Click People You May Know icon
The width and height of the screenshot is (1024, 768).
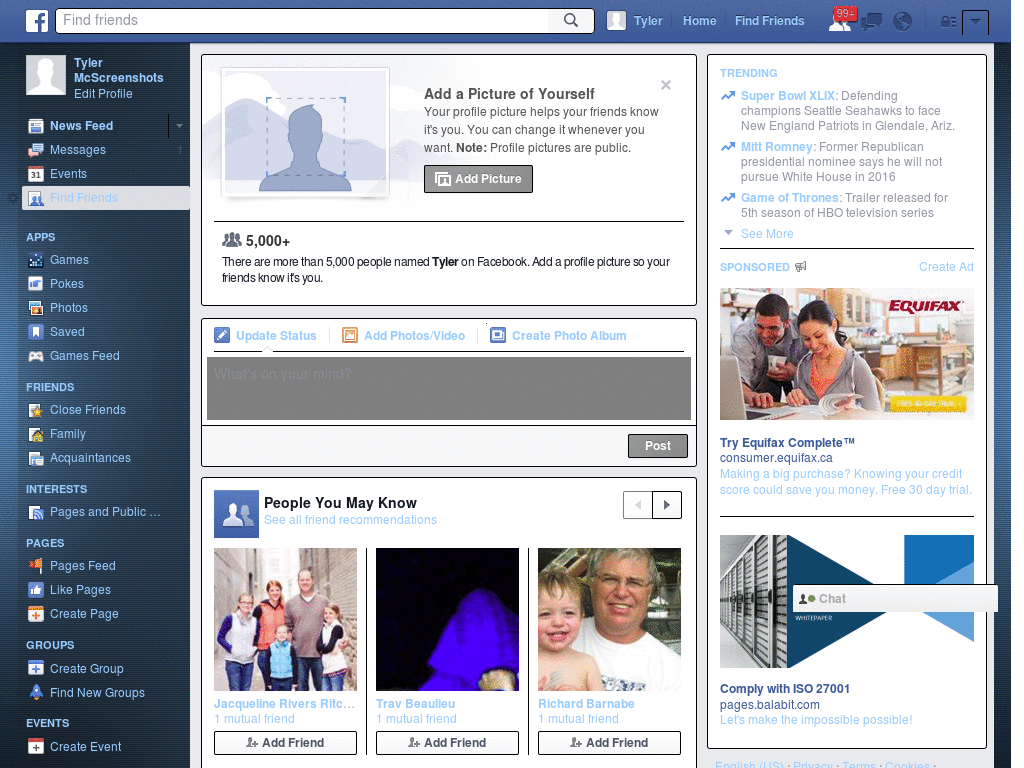(x=236, y=514)
